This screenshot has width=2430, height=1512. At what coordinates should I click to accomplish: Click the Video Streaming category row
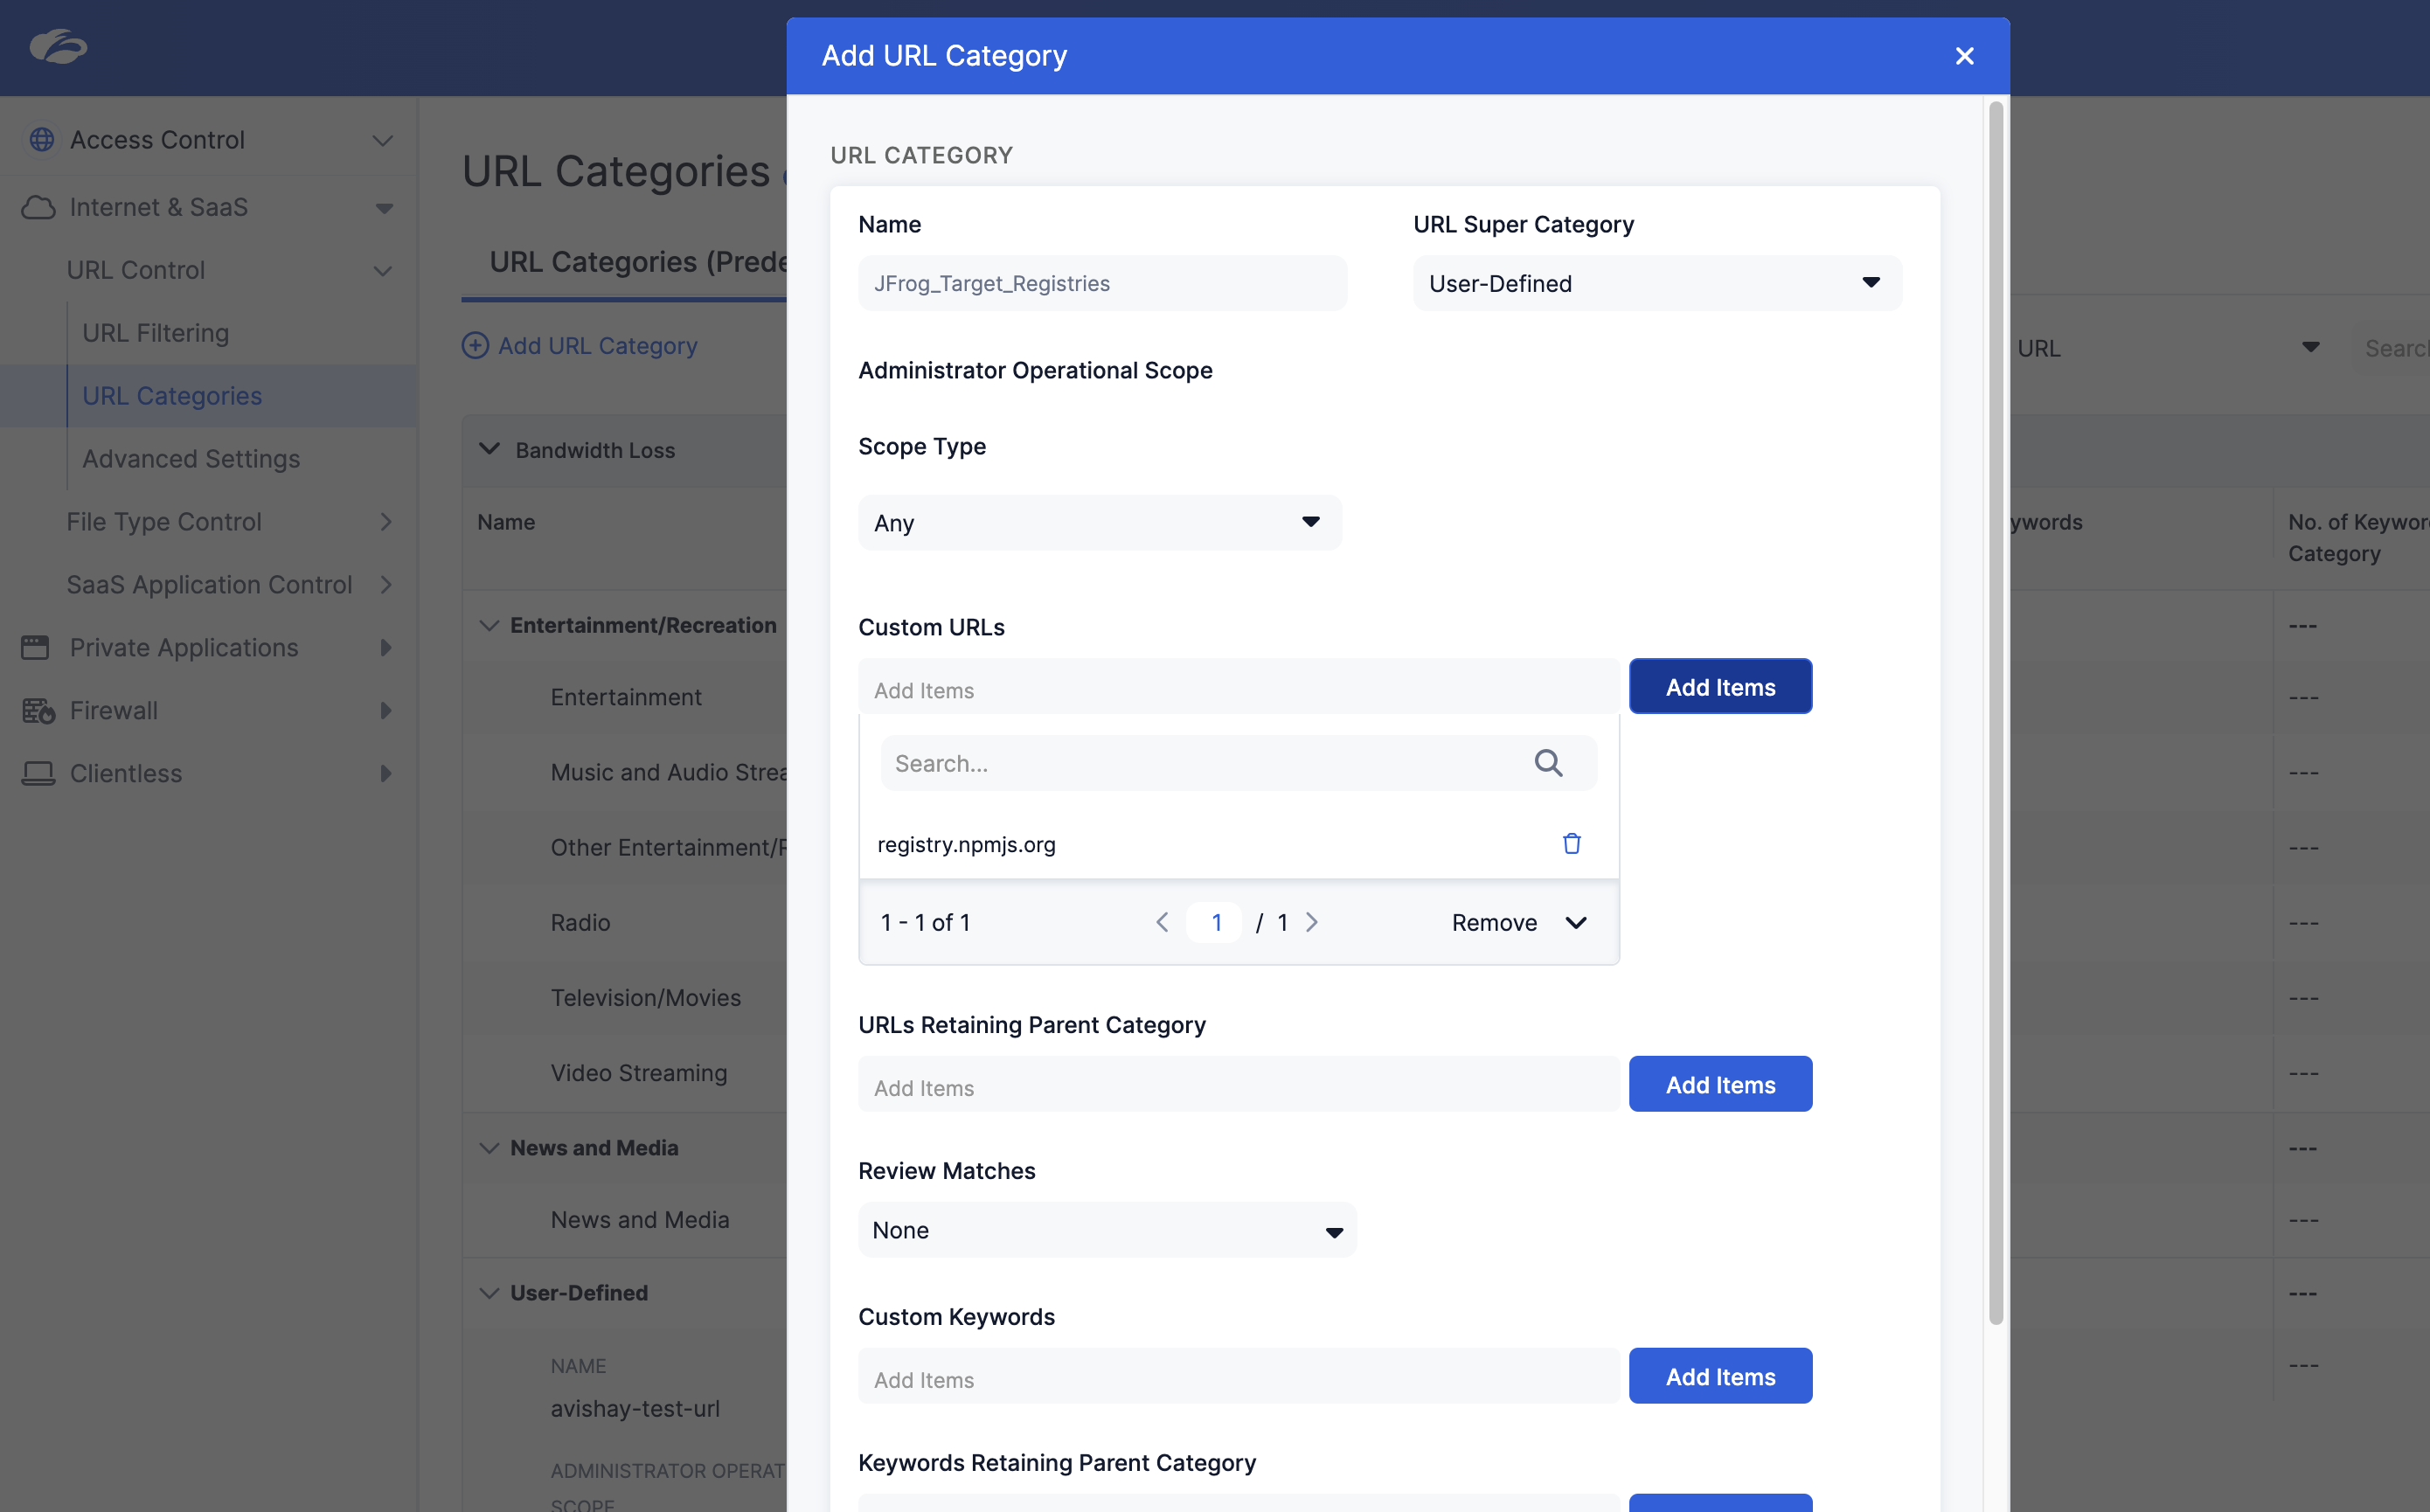click(639, 1073)
